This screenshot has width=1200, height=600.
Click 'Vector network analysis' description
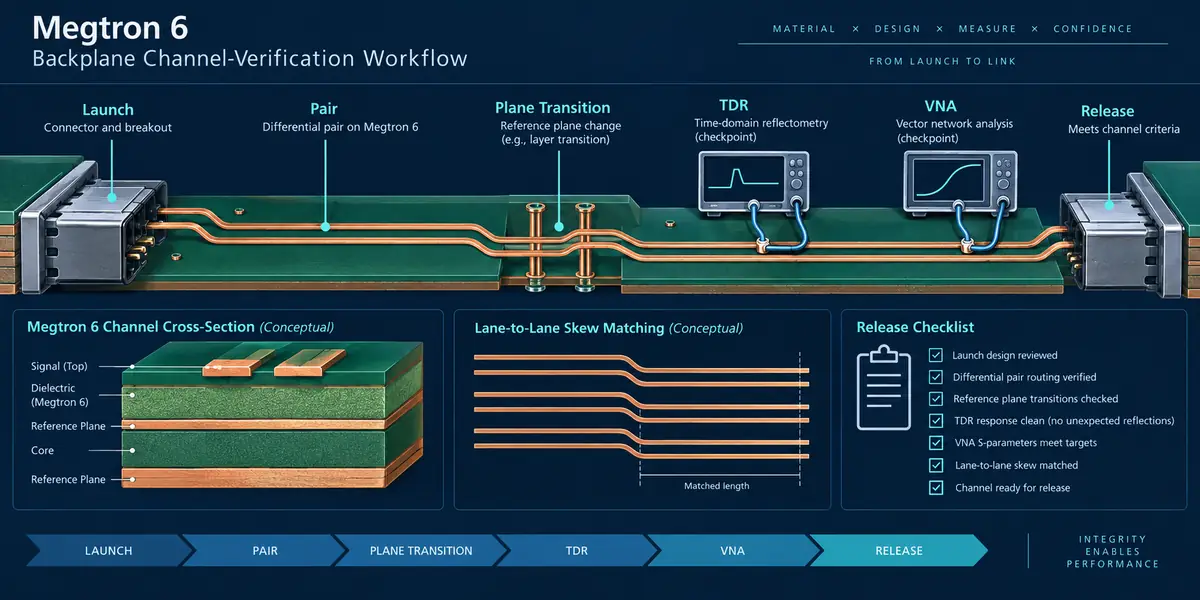pyautogui.click(x=954, y=124)
